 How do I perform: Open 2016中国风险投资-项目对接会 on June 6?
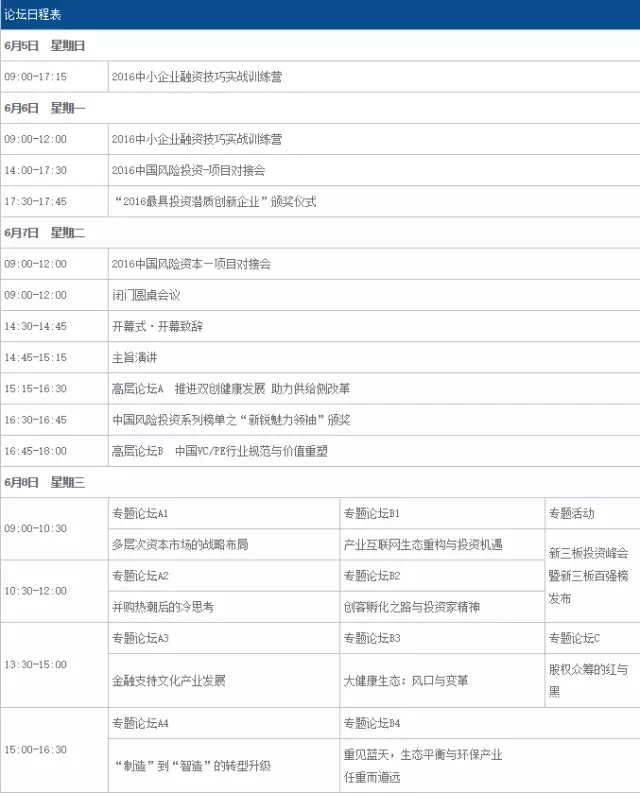(188, 170)
